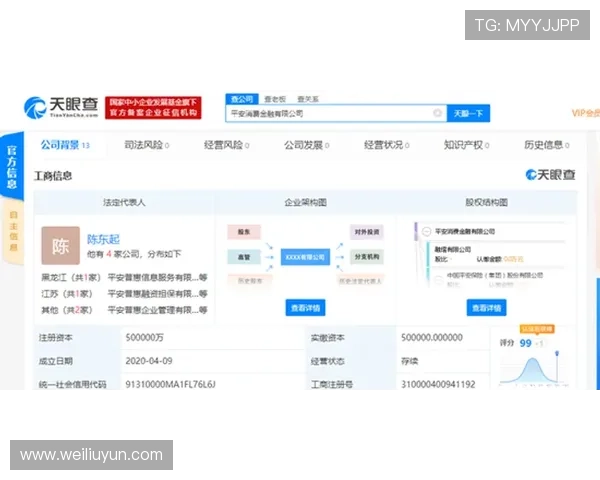Switch to the 查关系 search tab
The height and width of the screenshot is (480, 600).
coord(308,99)
